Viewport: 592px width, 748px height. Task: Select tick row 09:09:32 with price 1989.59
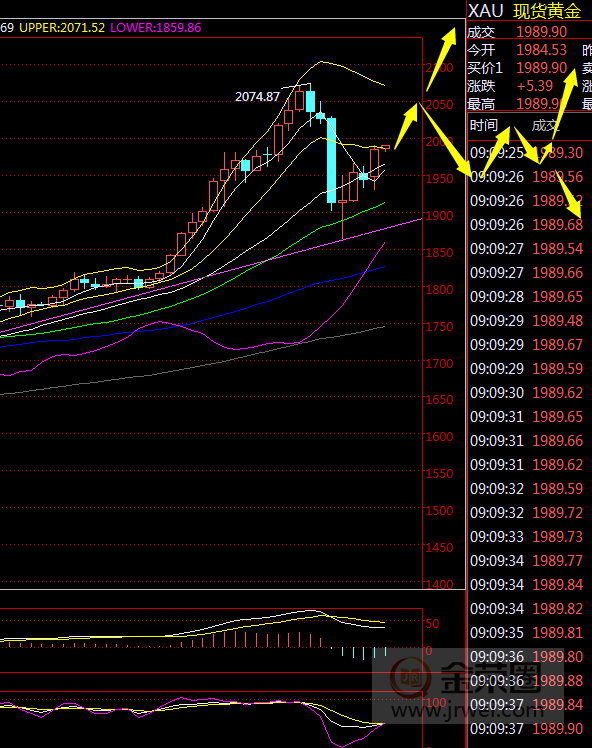(527, 489)
